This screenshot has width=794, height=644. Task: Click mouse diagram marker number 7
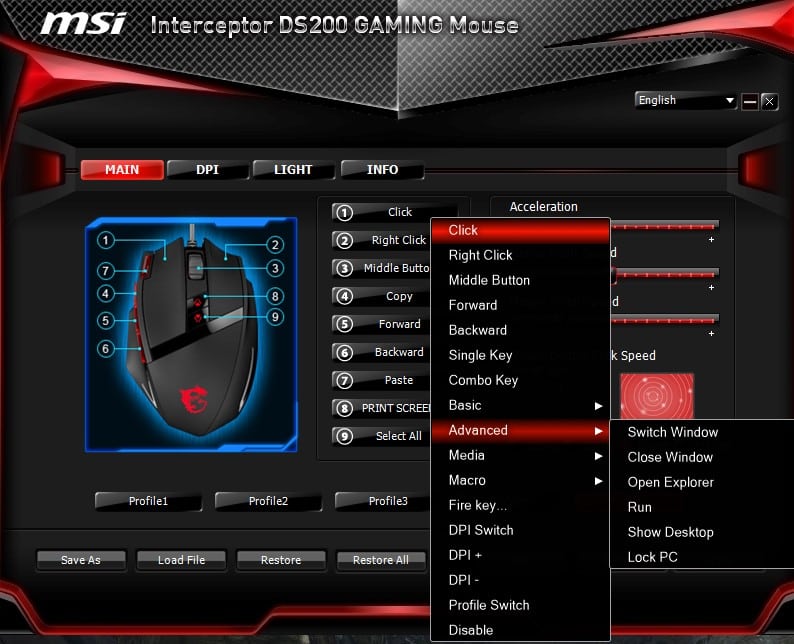(105, 271)
